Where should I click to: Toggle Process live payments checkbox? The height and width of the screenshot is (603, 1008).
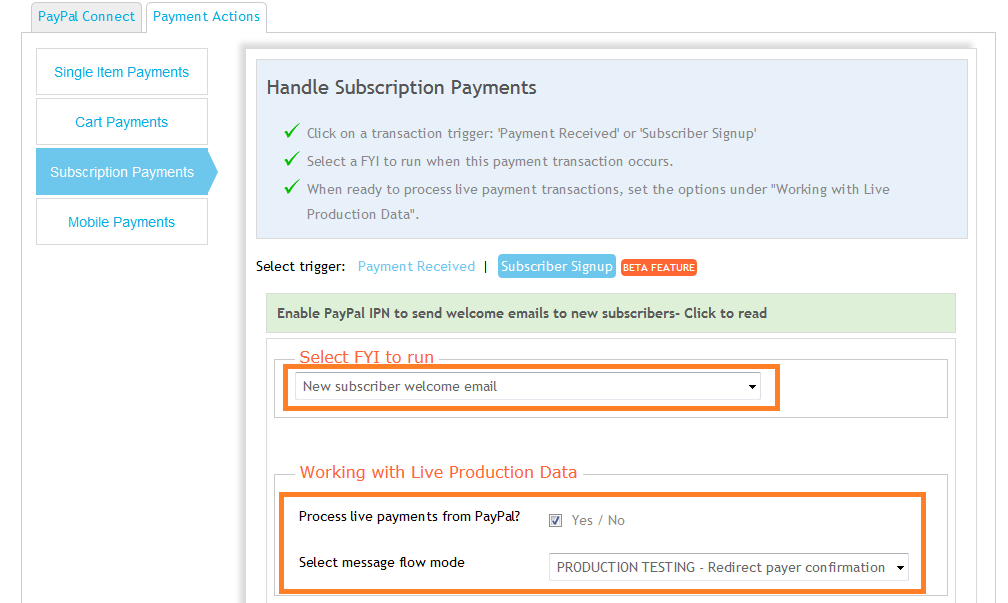(x=555, y=521)
